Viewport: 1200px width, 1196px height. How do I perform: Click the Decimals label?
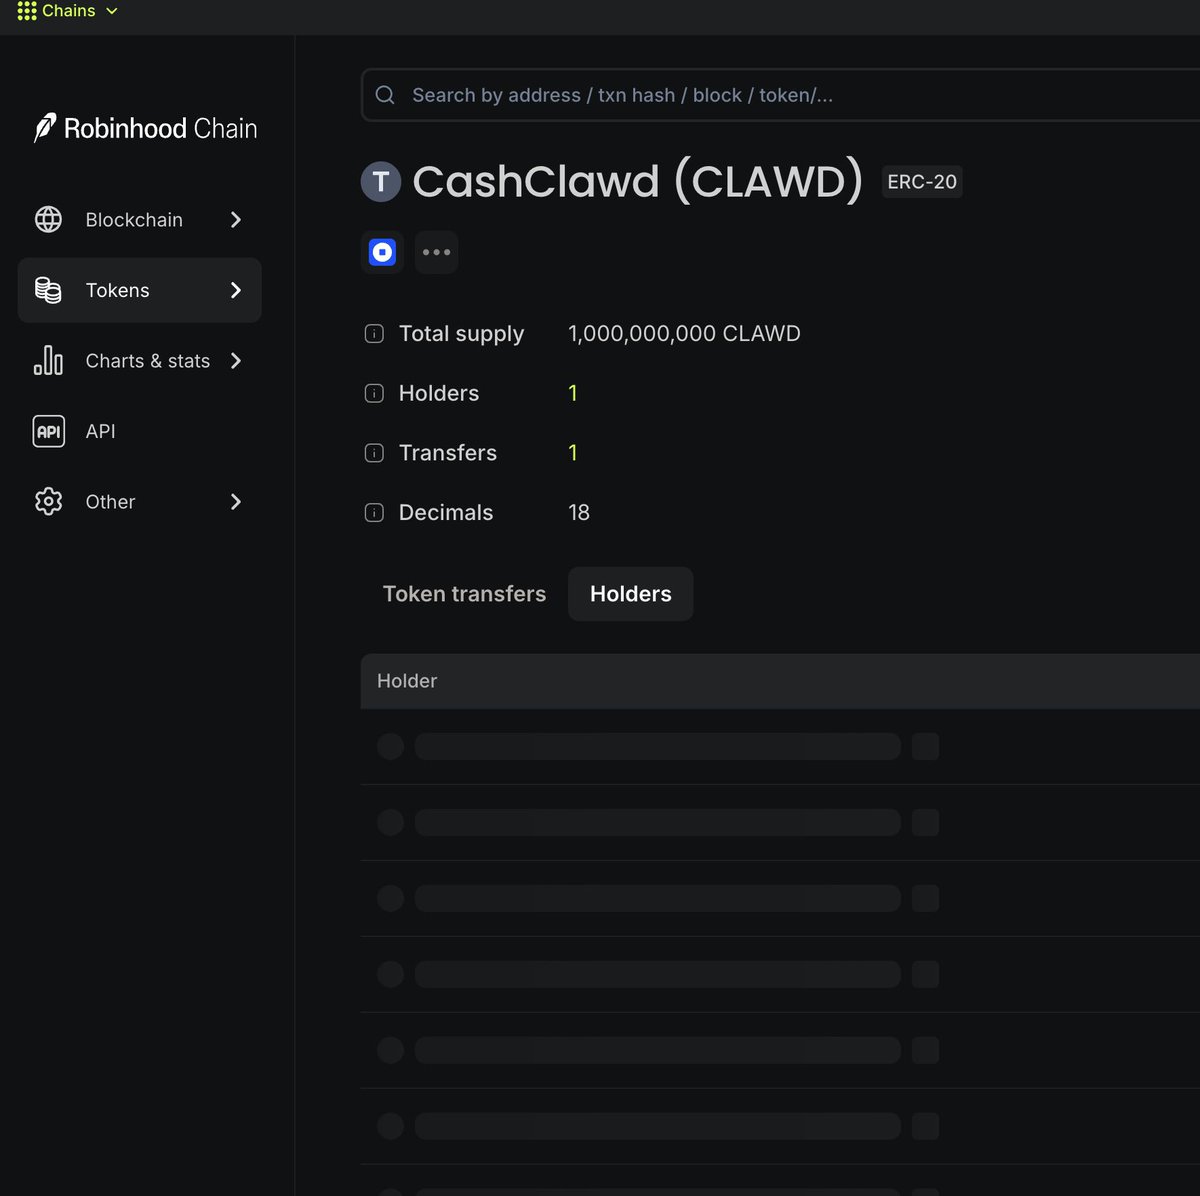446,513
